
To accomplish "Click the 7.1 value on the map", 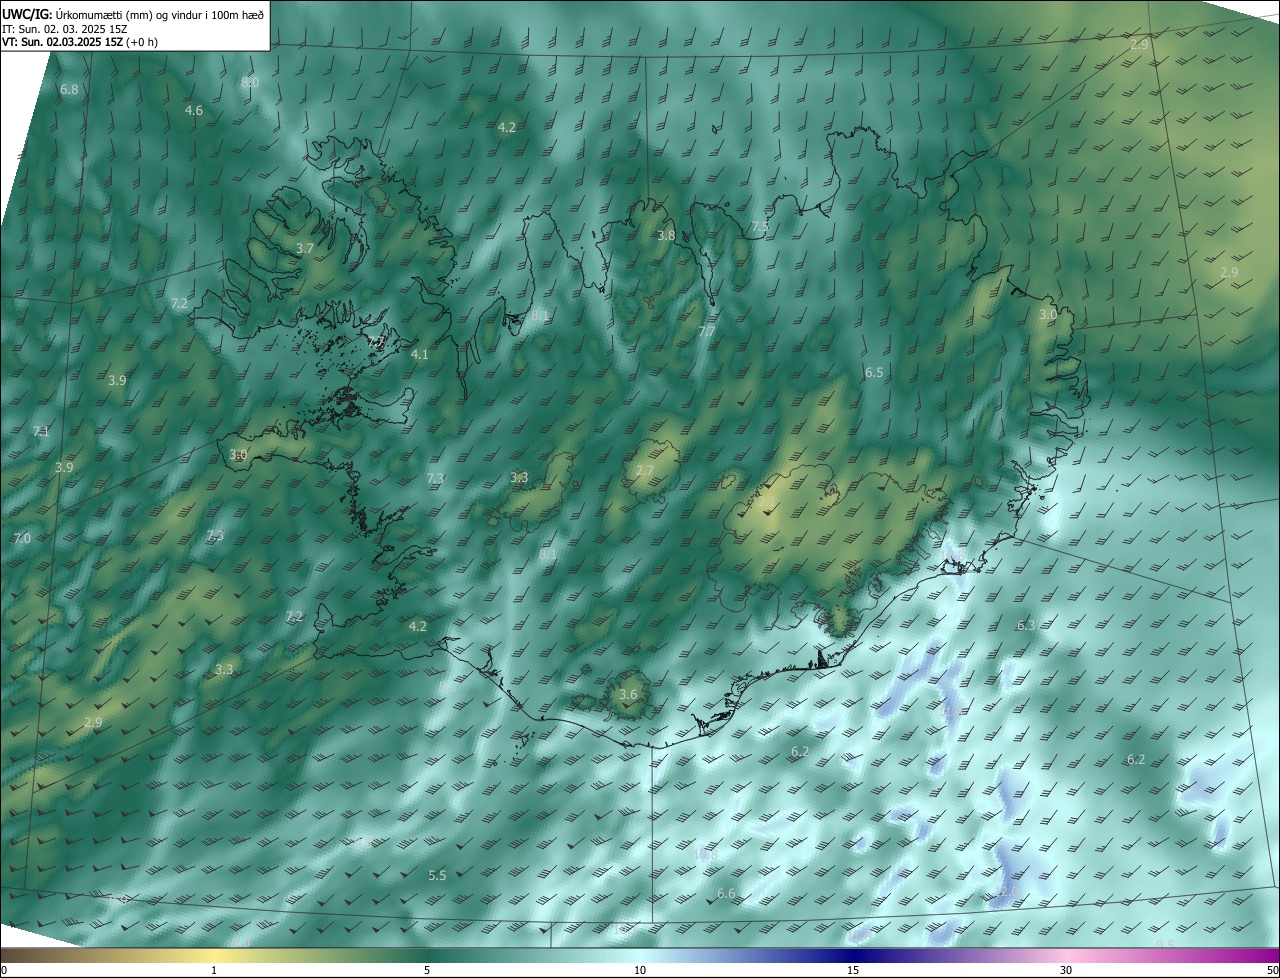I will coord(41,432).
